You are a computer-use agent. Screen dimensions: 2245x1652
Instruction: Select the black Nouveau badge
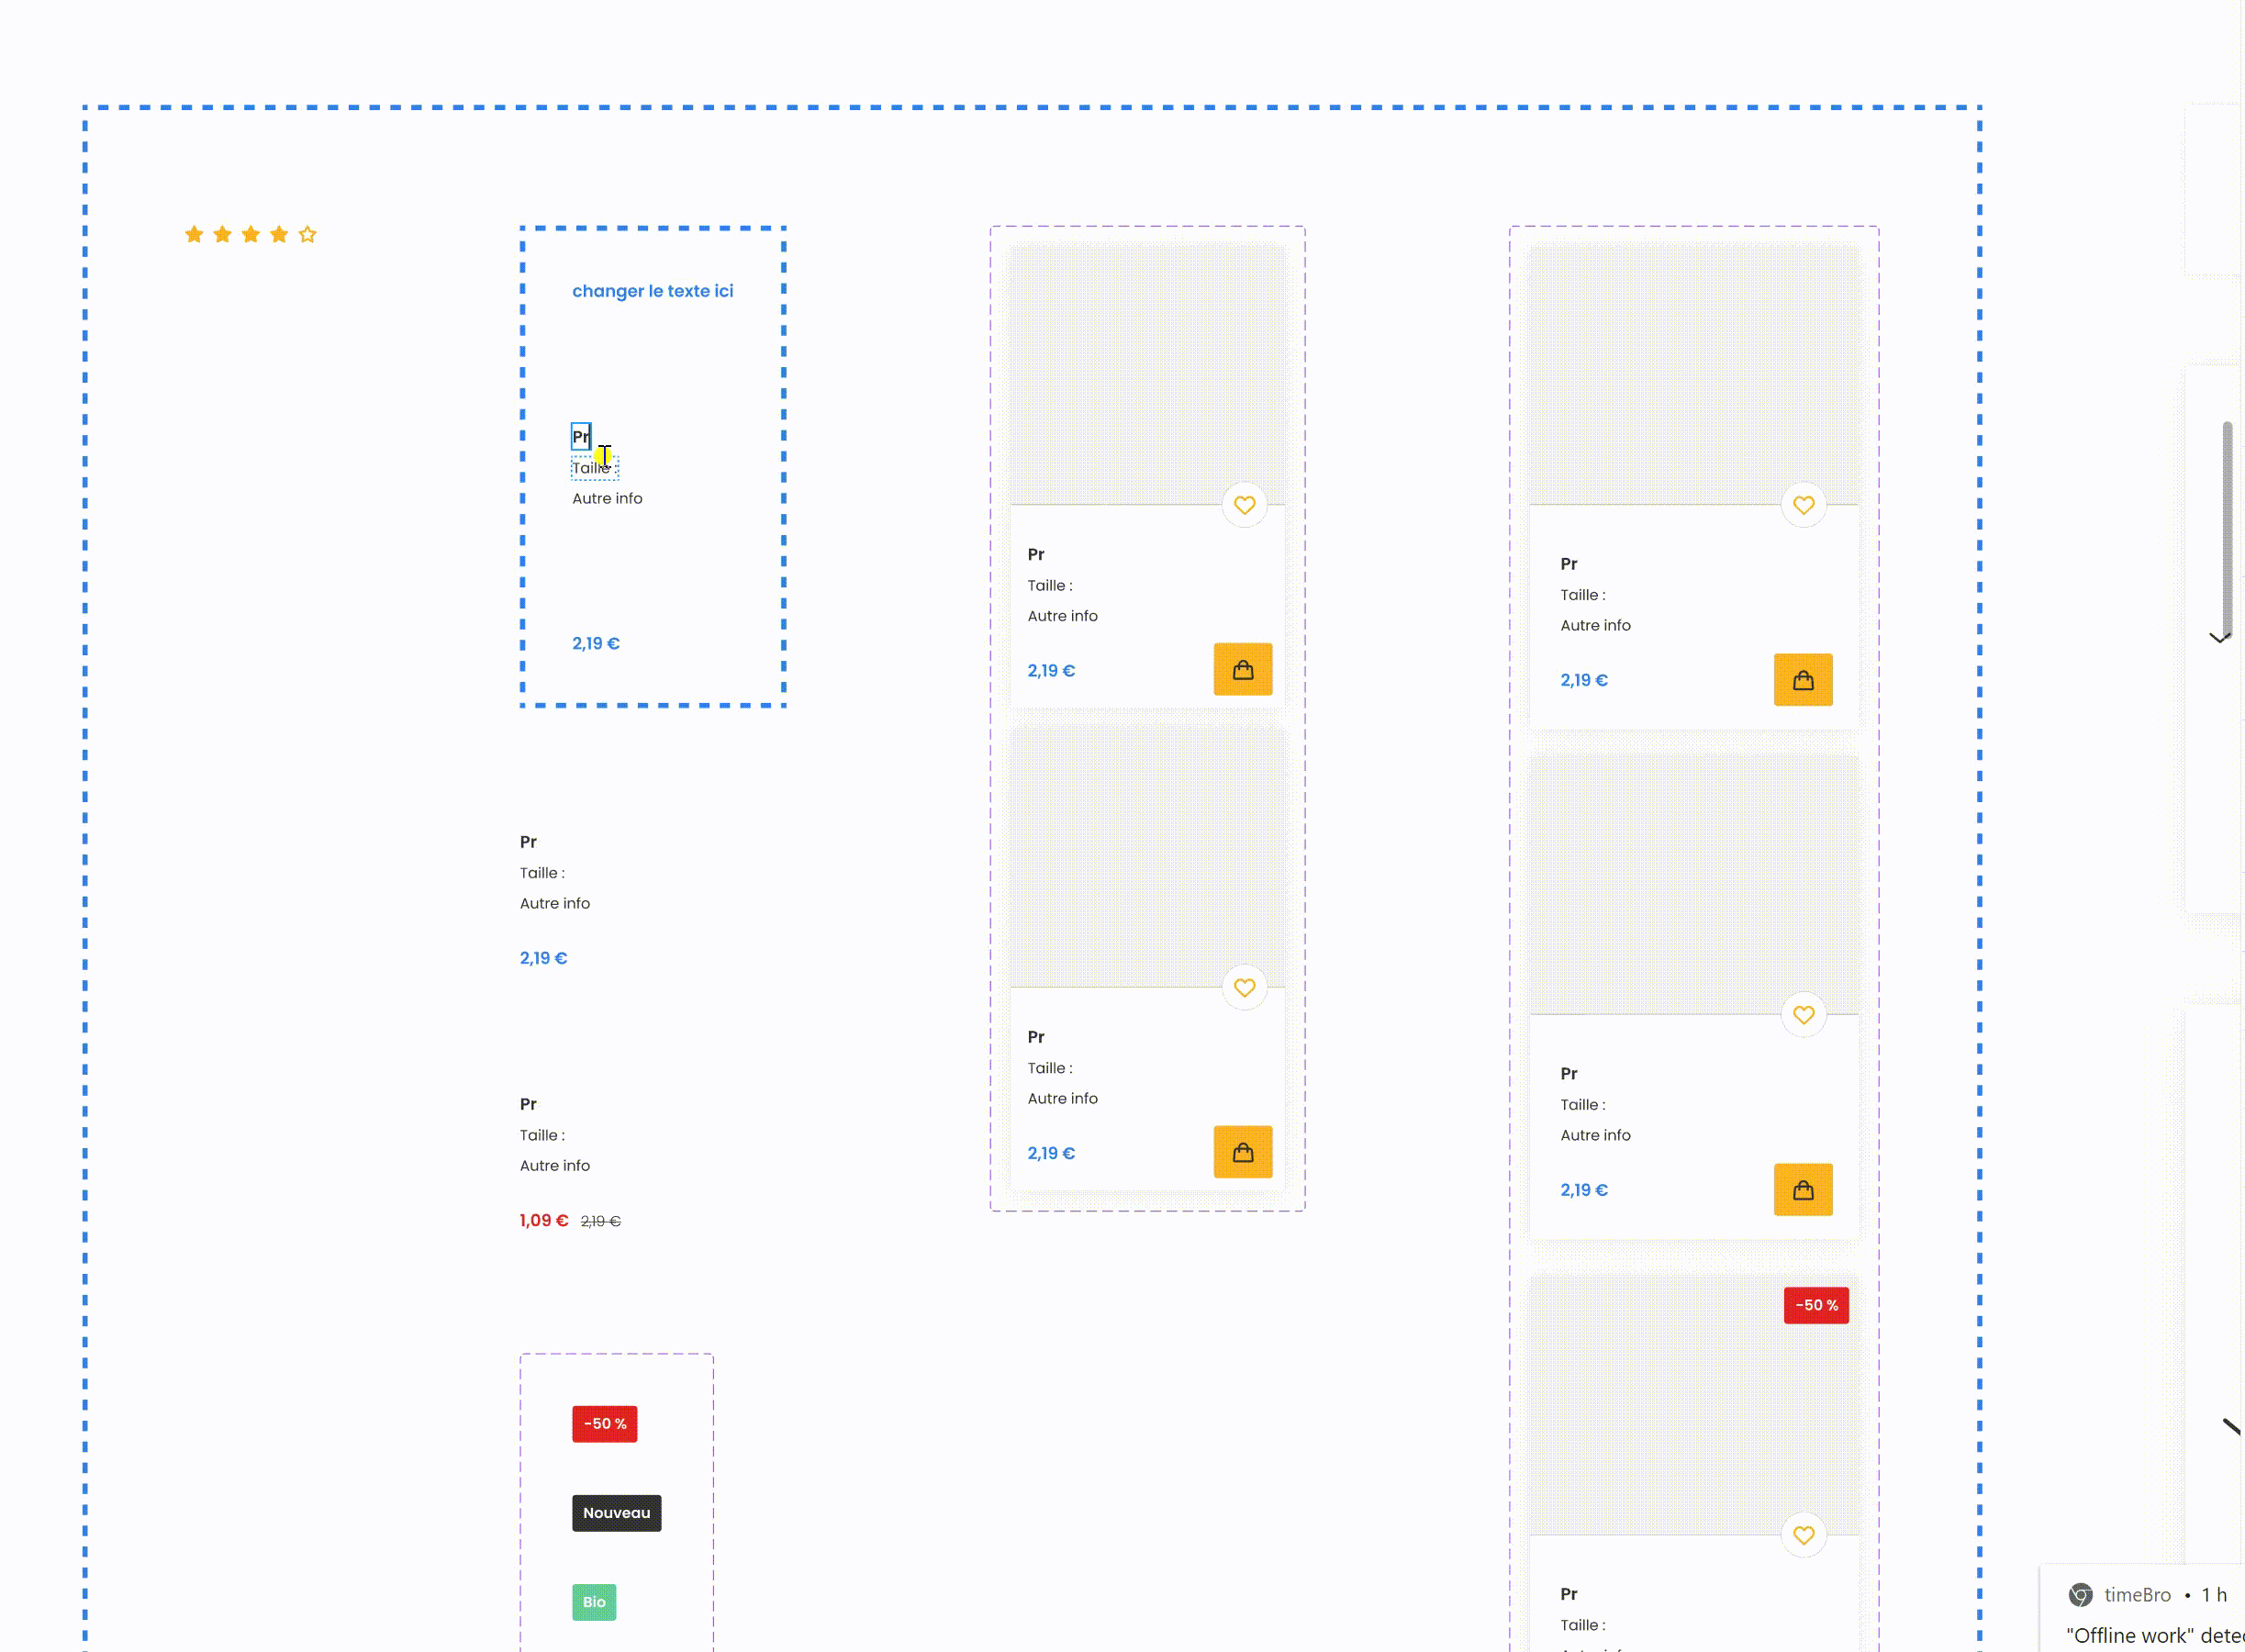[616, 1513]
